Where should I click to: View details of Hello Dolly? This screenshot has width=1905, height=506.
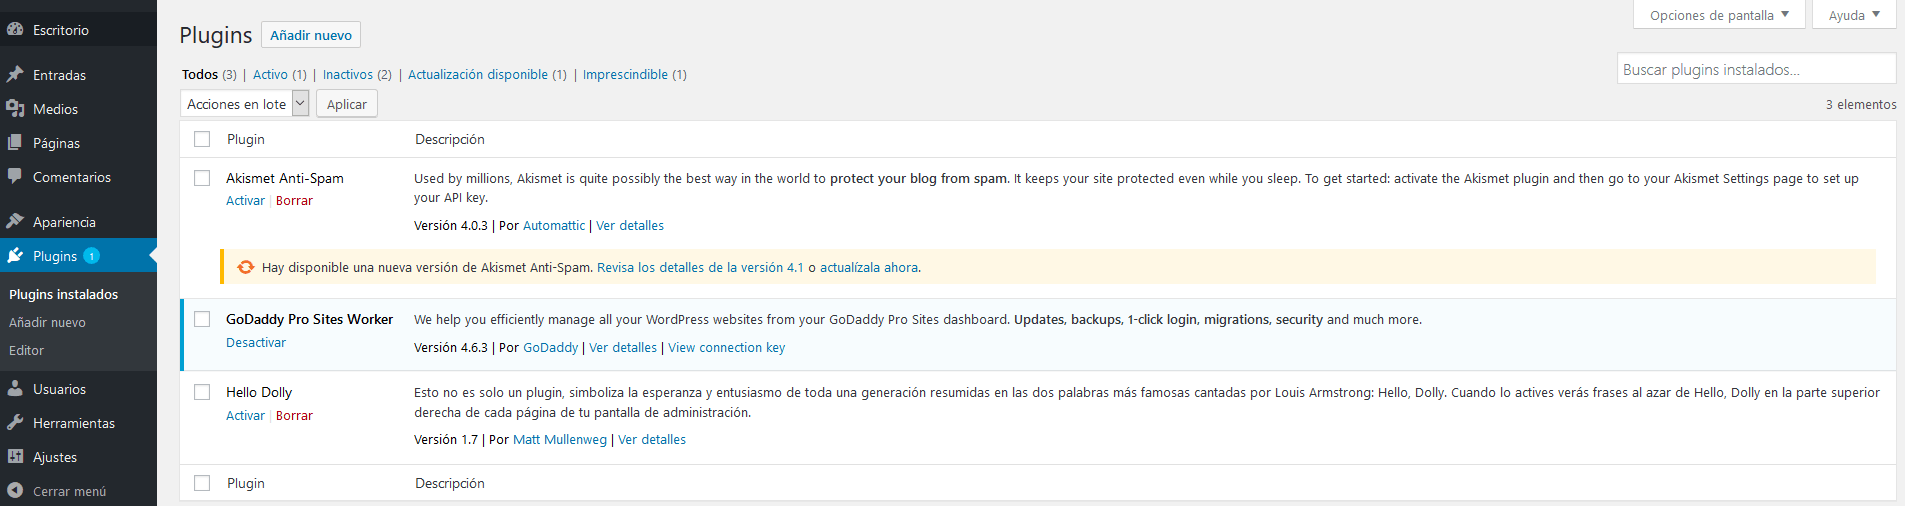pos(652,439)
